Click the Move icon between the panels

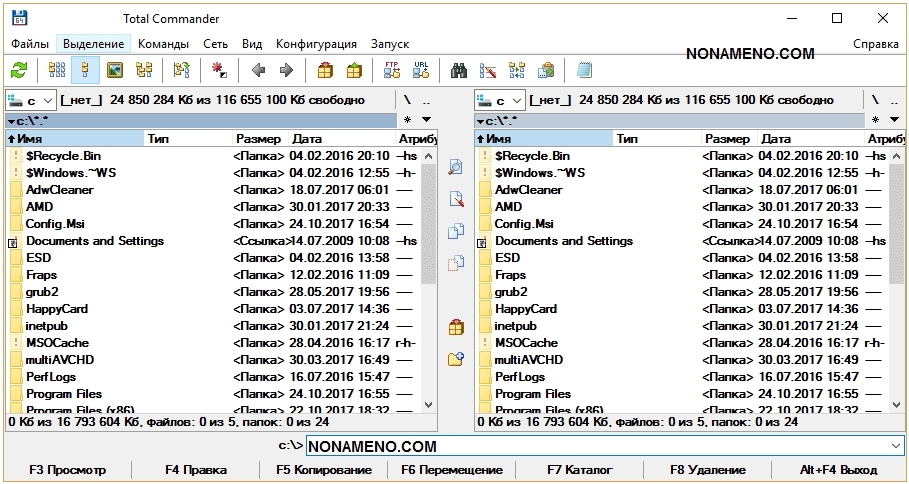pyautogui.click(x=456, y=263)
